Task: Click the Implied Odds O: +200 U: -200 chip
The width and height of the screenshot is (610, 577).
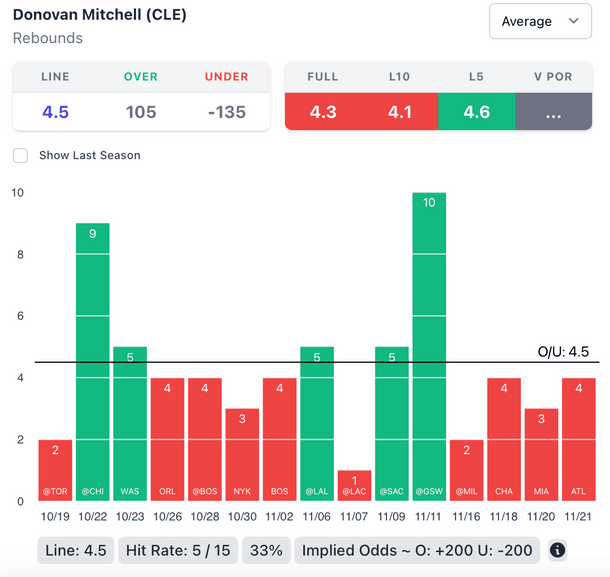Action: pos(417,550)
